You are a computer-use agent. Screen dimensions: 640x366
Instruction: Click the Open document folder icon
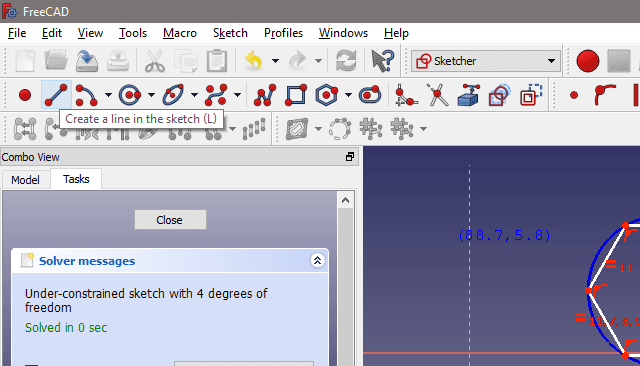[x=56, y=61]
